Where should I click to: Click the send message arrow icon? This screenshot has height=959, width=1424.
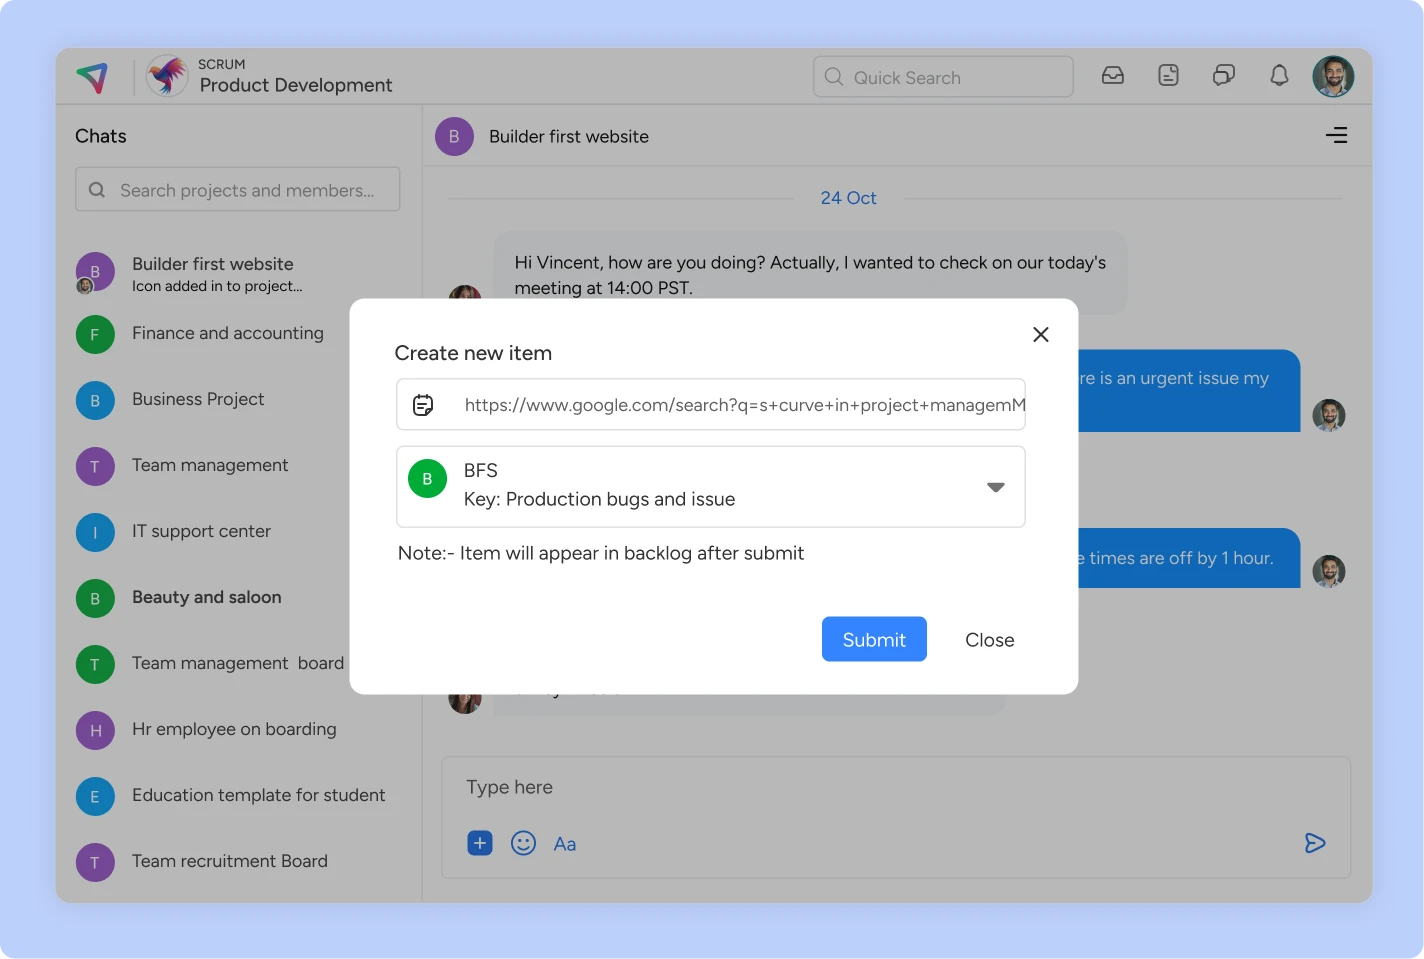coord(1315,843)
